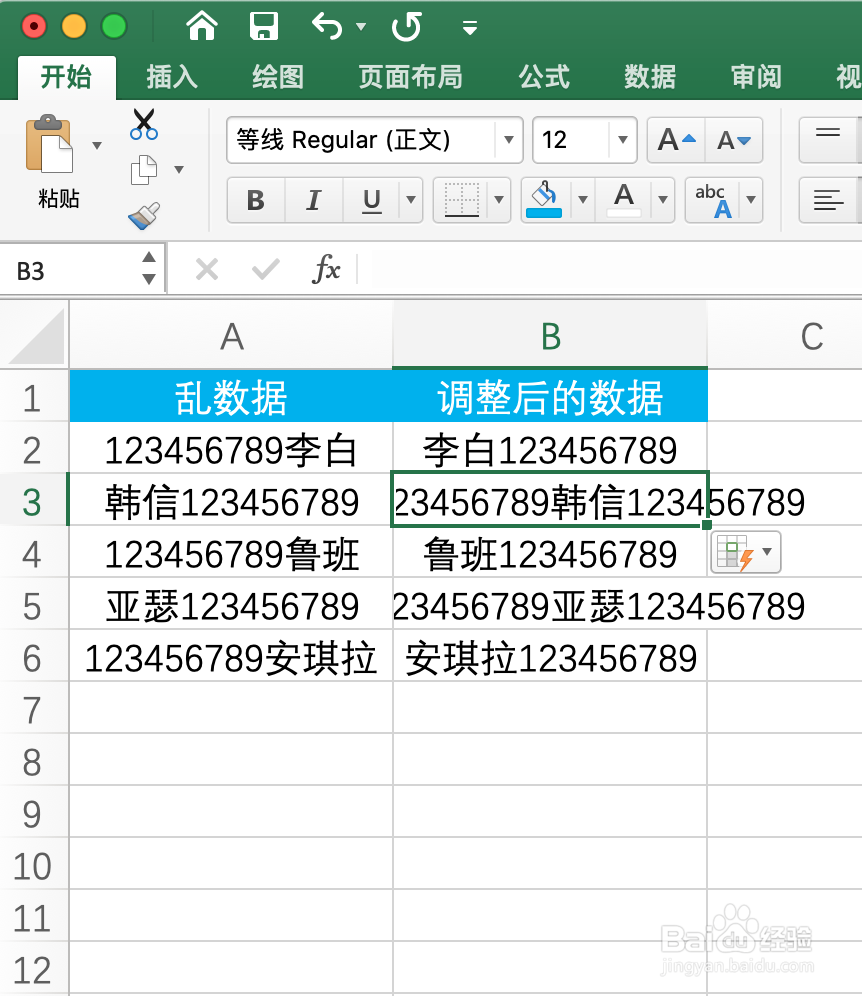Open the border style dropdown

[497, 200]
